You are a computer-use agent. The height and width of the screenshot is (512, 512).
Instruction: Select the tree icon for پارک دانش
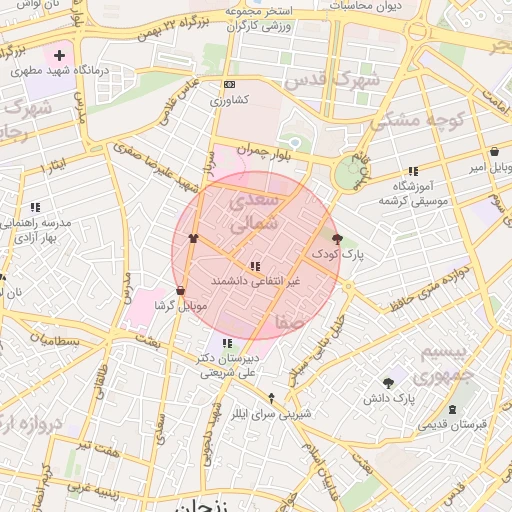pyautogui.click(x=388, y=383)
